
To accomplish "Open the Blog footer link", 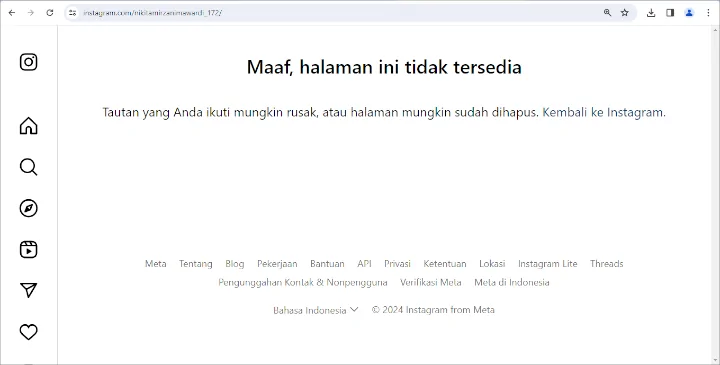I will (x=235, y=264).
